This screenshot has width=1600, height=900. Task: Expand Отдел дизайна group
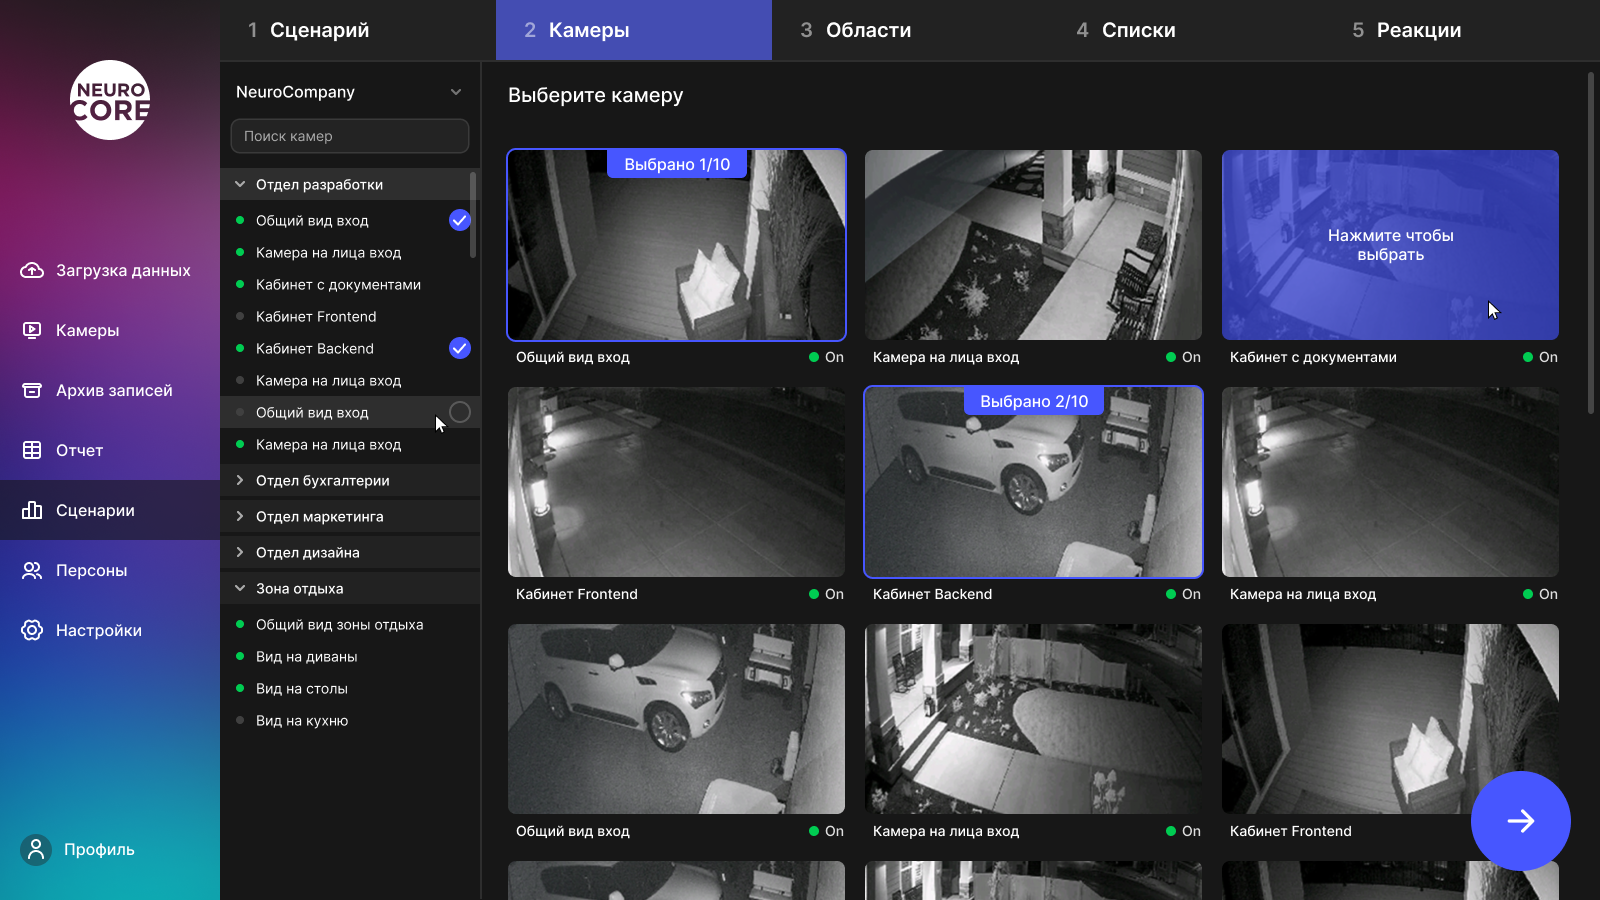coord(350,552)
